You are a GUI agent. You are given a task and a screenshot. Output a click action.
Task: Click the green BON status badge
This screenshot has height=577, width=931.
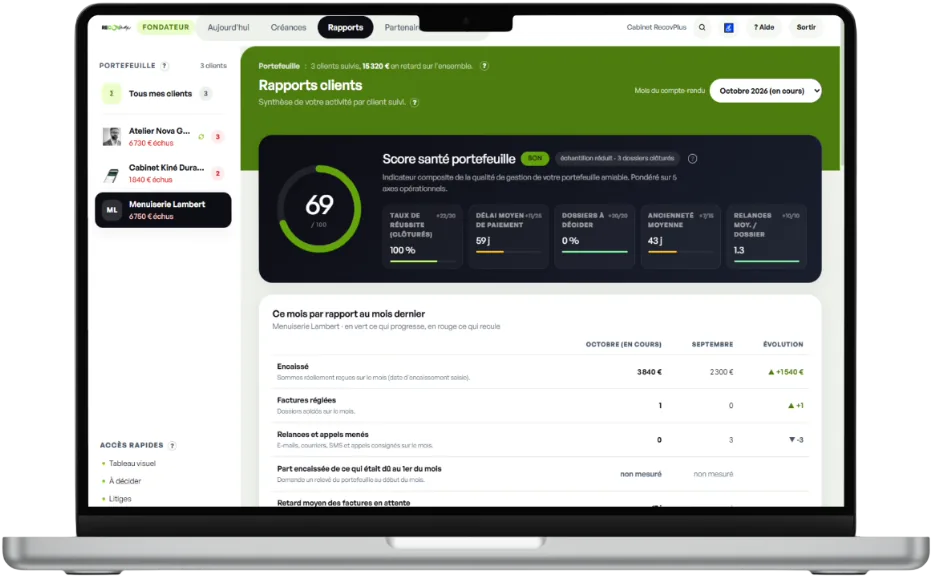[534, 158]
